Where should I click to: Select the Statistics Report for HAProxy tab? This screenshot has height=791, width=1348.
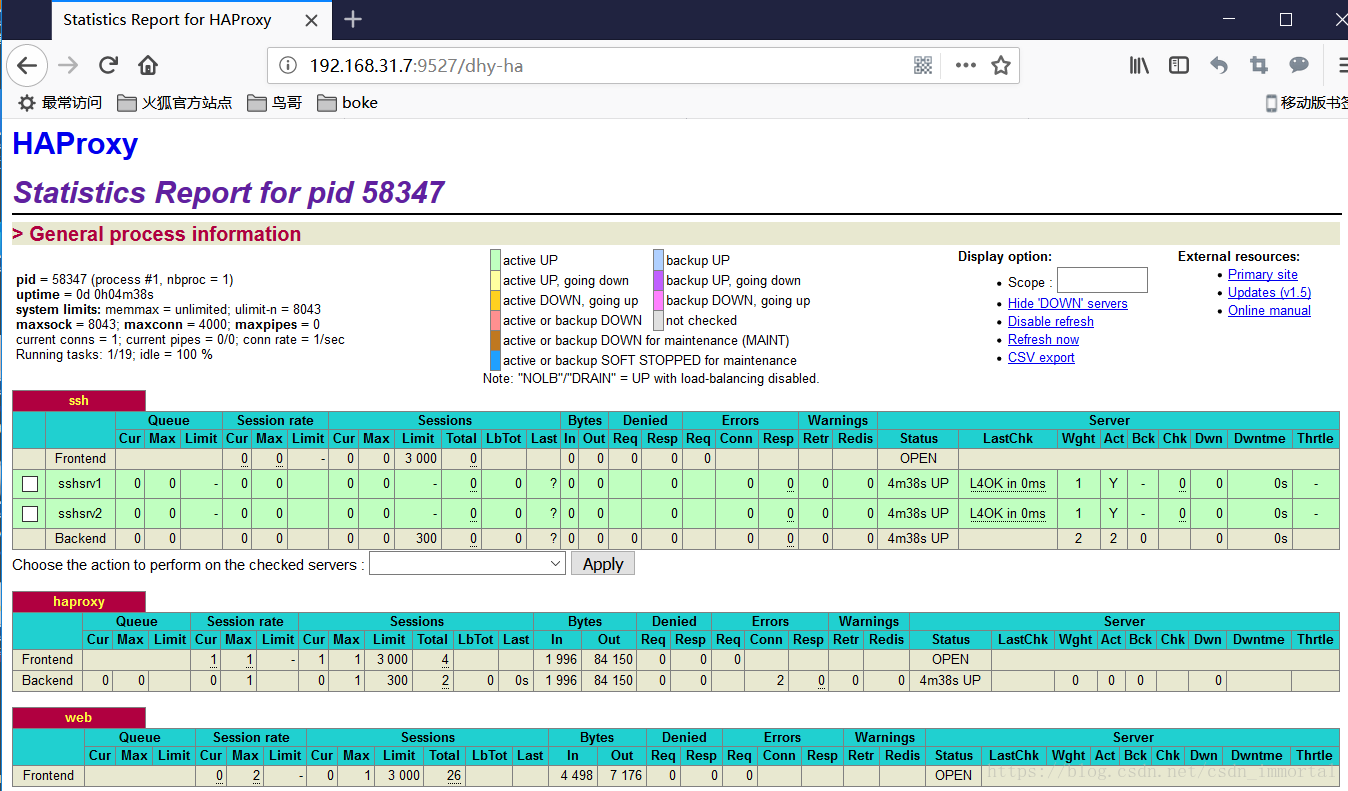(x=167, y=20)
